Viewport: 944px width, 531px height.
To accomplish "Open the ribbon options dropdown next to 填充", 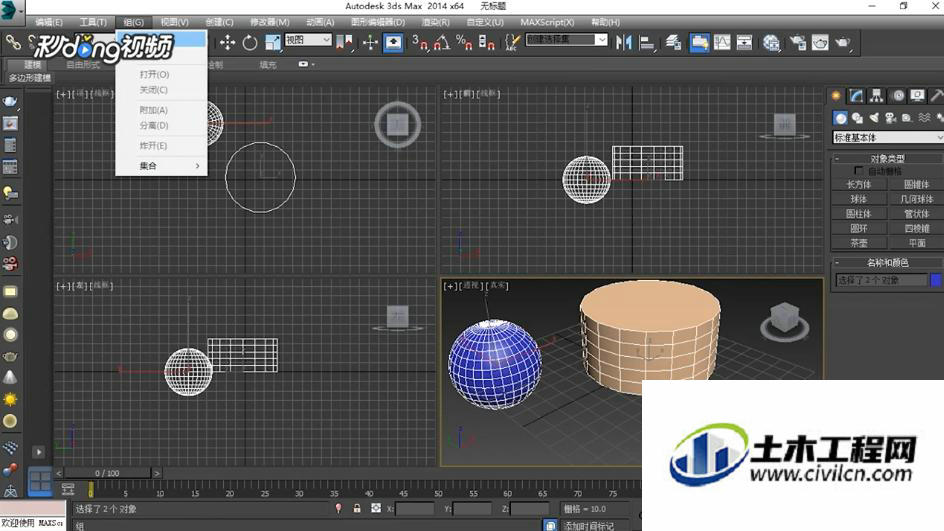I will click(306, 64).
